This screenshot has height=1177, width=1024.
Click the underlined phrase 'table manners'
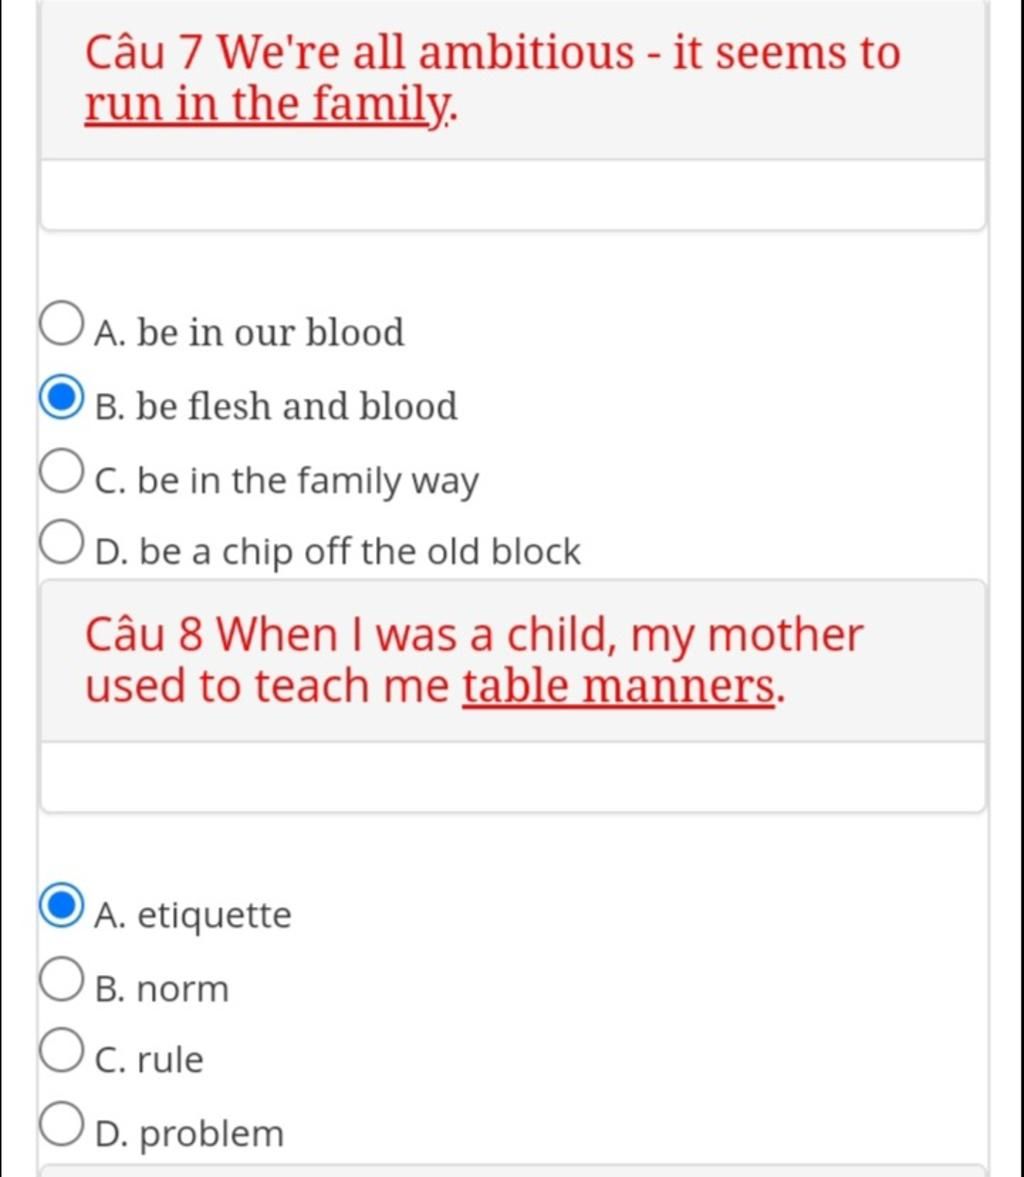click(619, 687)
